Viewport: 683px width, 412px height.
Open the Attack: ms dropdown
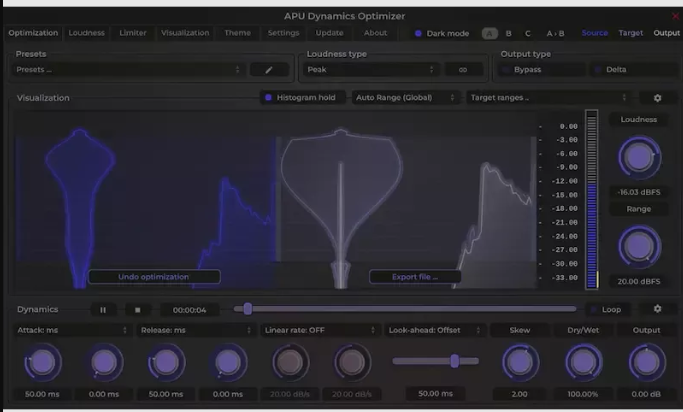click(x=72, y=330)
